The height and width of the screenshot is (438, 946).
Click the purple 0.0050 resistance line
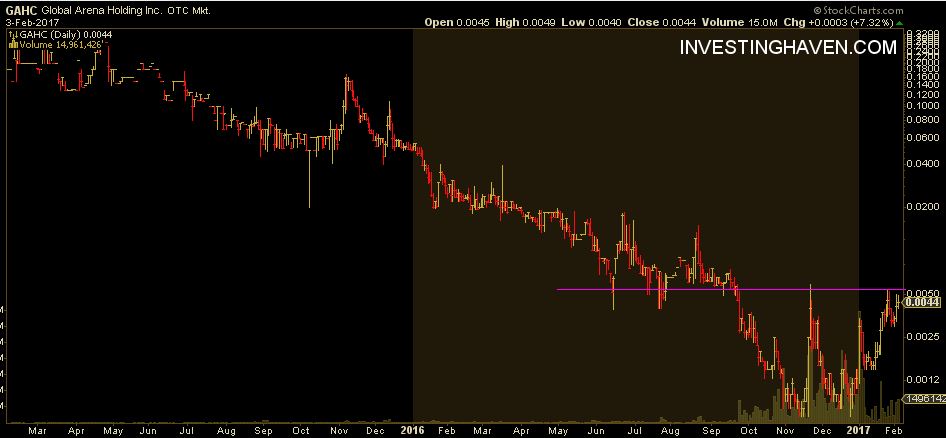(x=700, y=289)
